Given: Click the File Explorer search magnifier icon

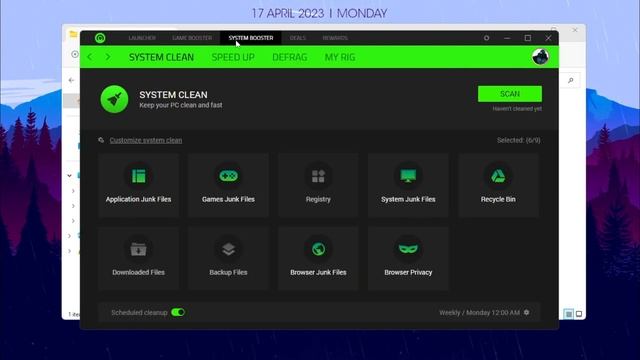Looking at the screenshot, I should 571,80.
